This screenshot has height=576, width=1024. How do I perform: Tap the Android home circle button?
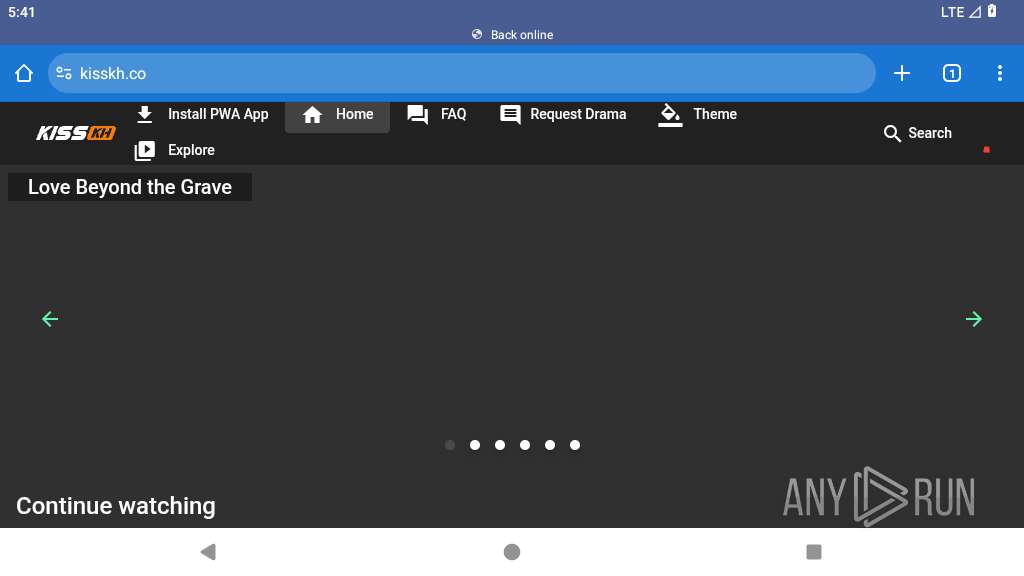[x=512, y=552]
